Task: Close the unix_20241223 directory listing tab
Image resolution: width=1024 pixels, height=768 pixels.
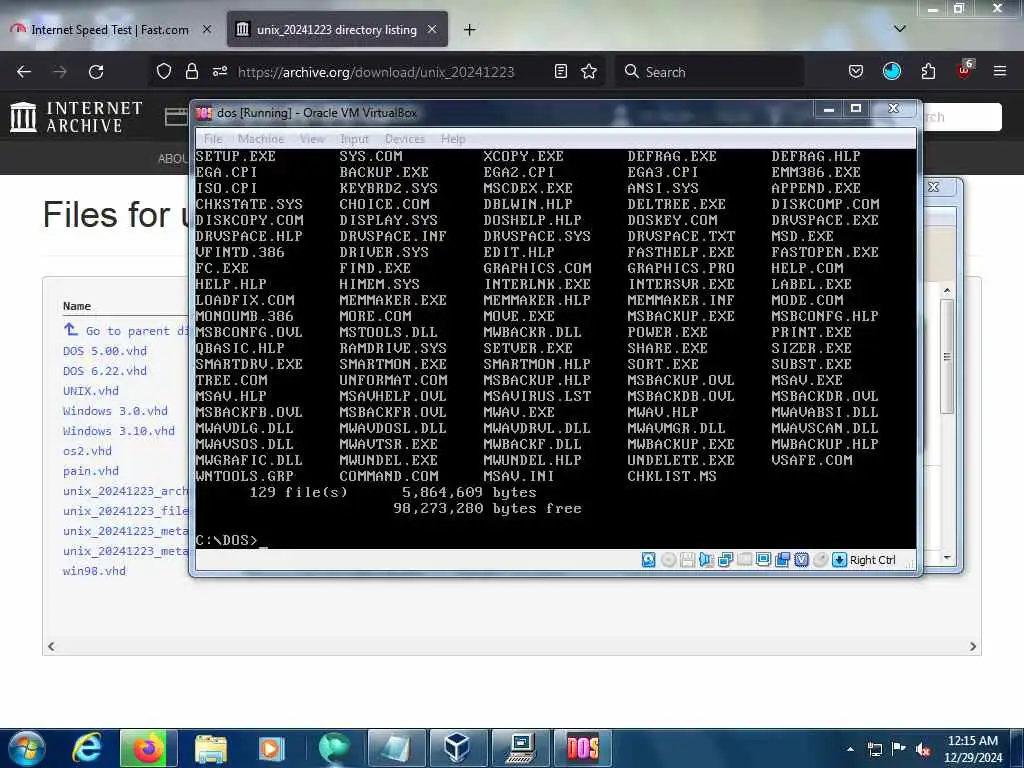Action: coord(432,29)
